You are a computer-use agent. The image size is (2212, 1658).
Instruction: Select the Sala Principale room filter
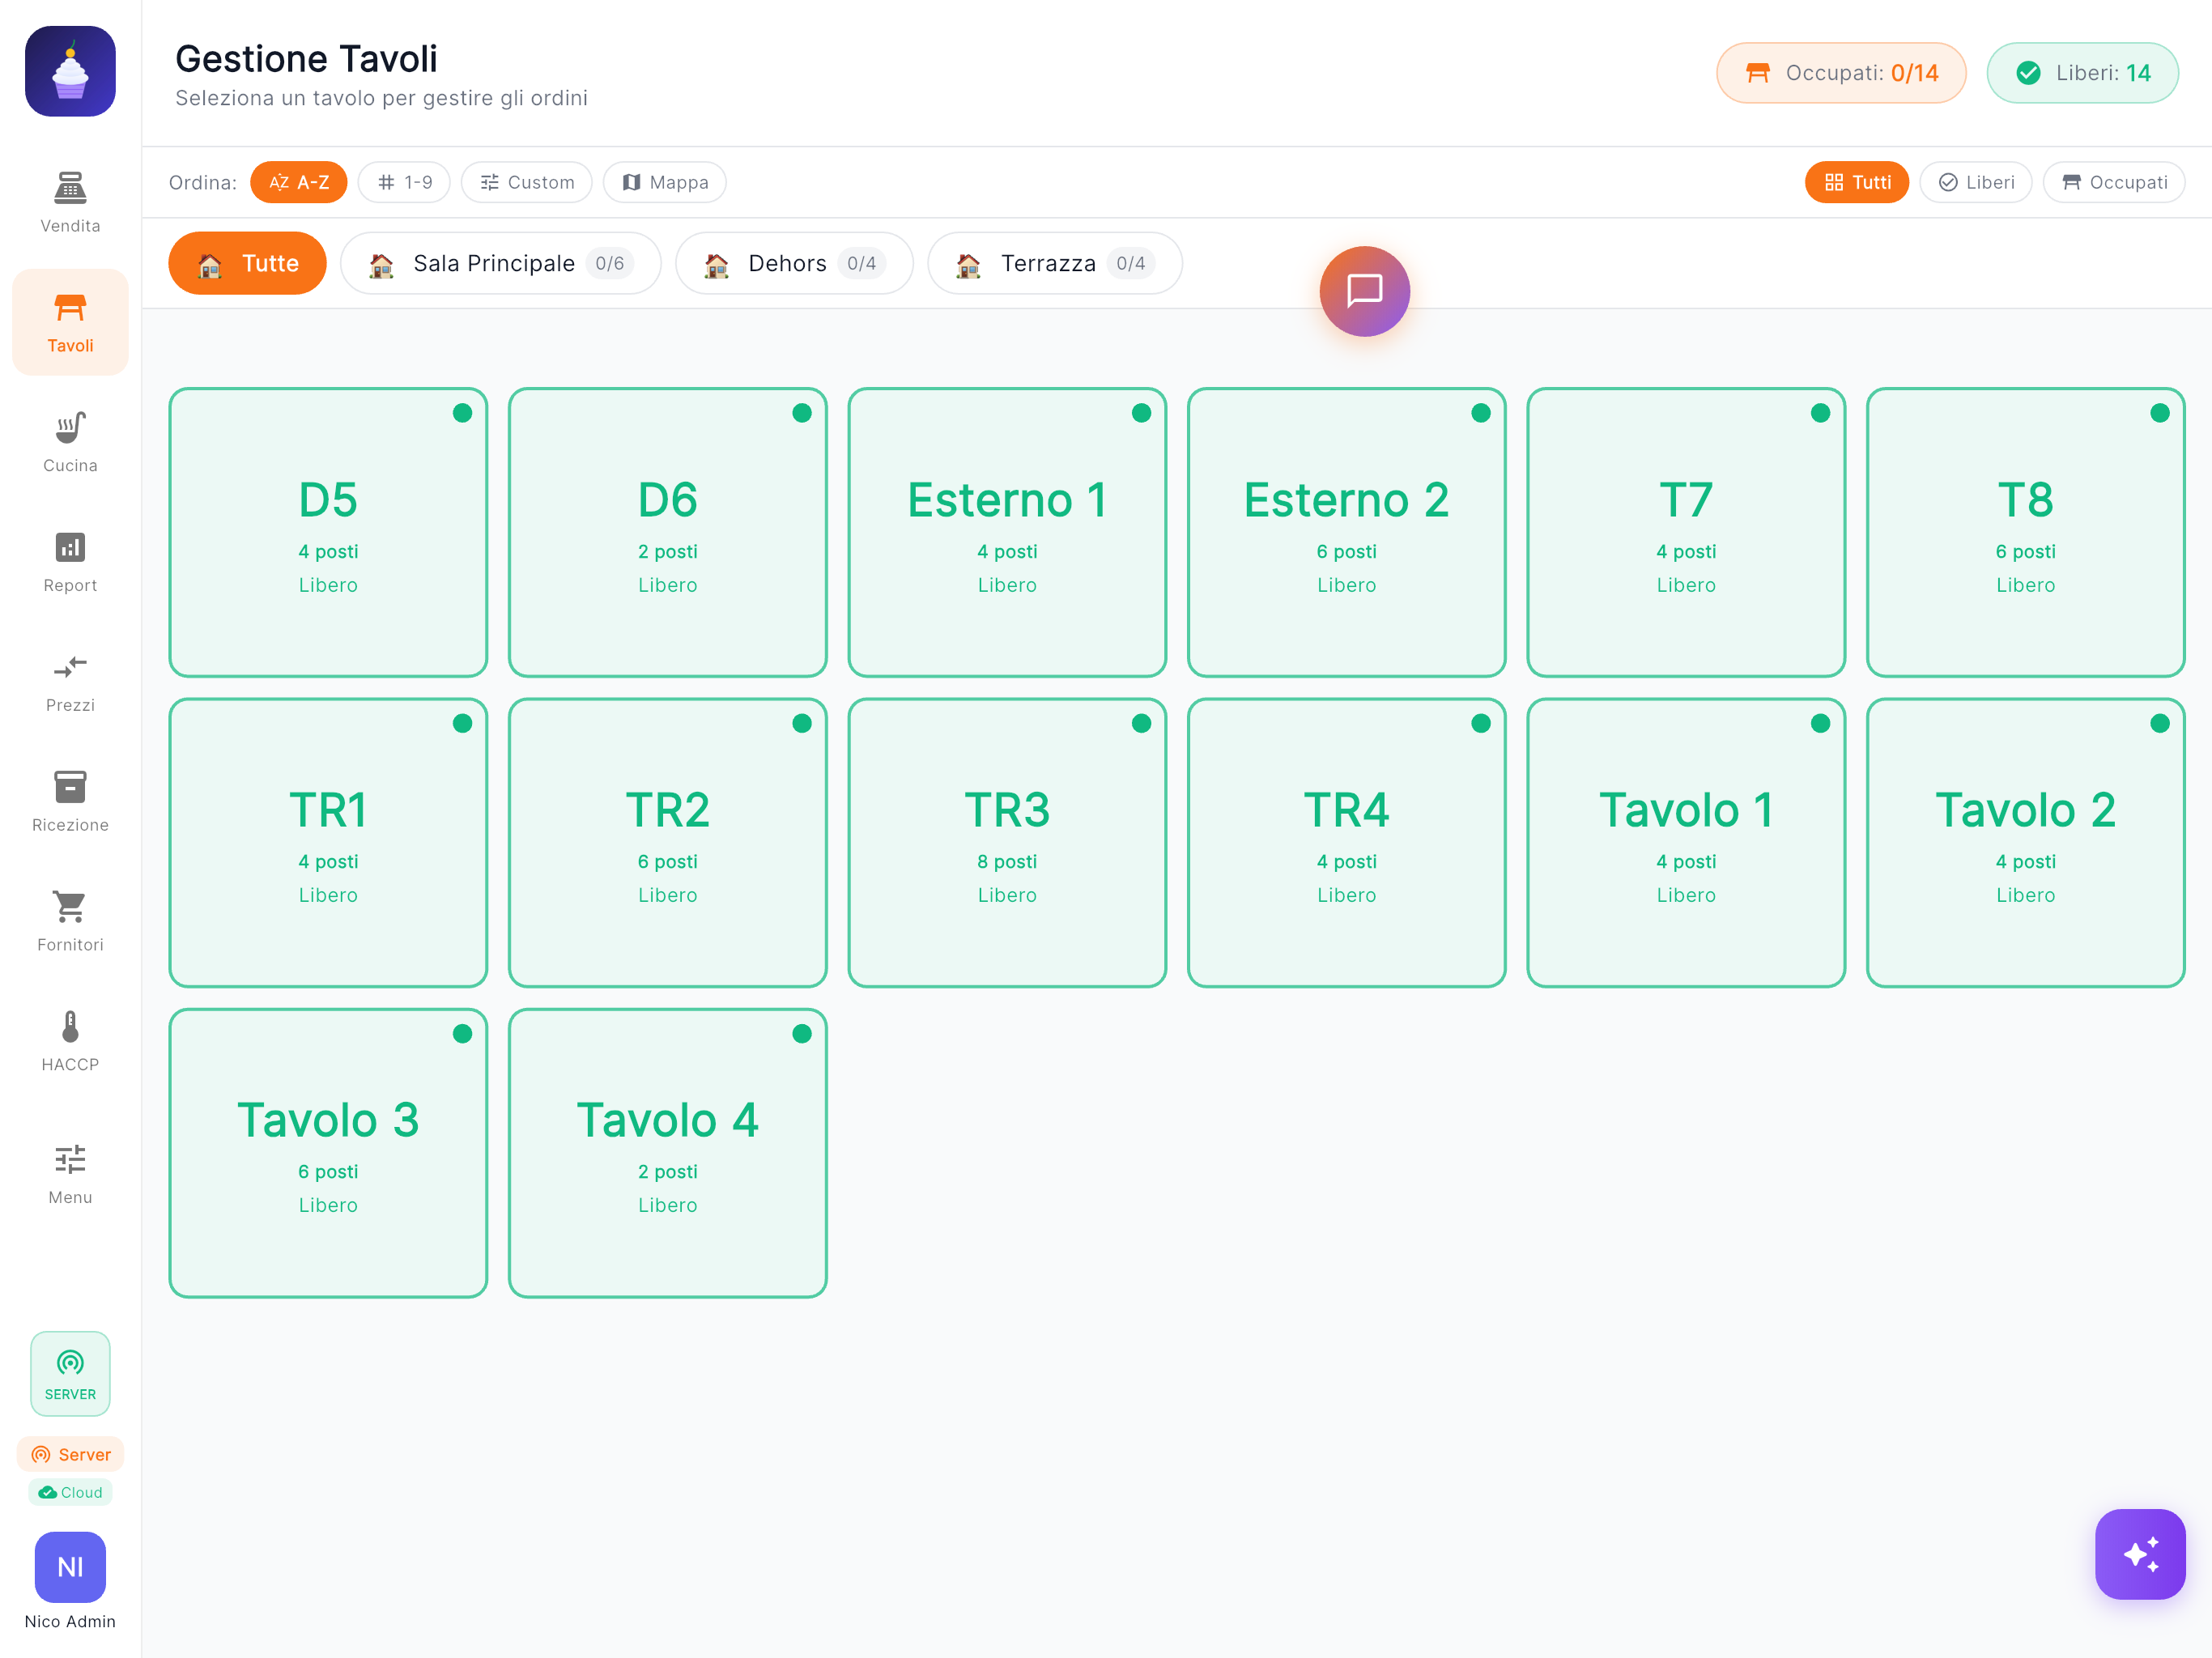500,263
